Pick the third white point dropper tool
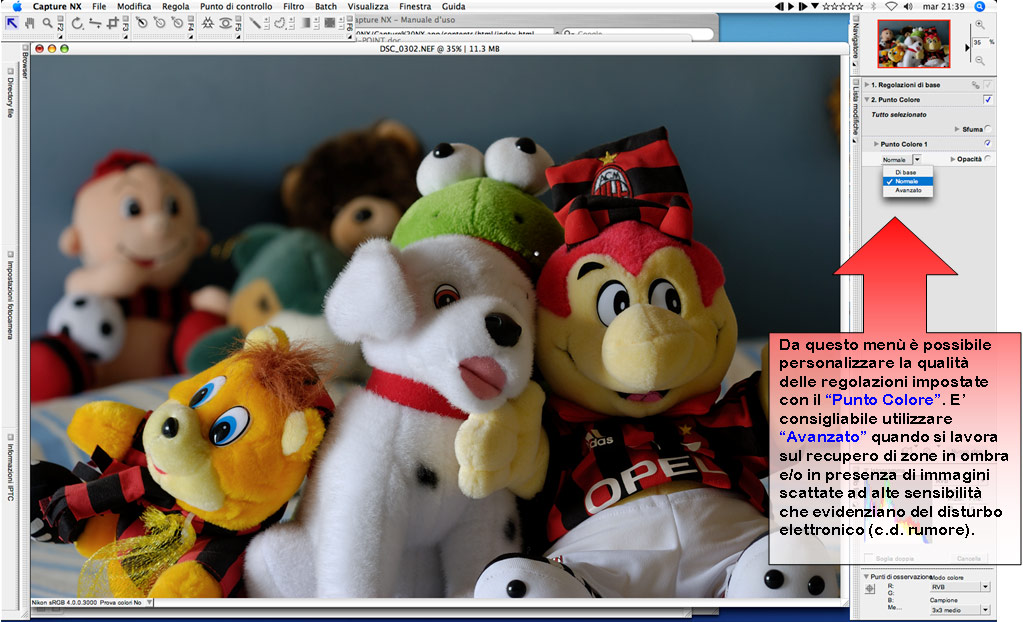 point(177,23)
